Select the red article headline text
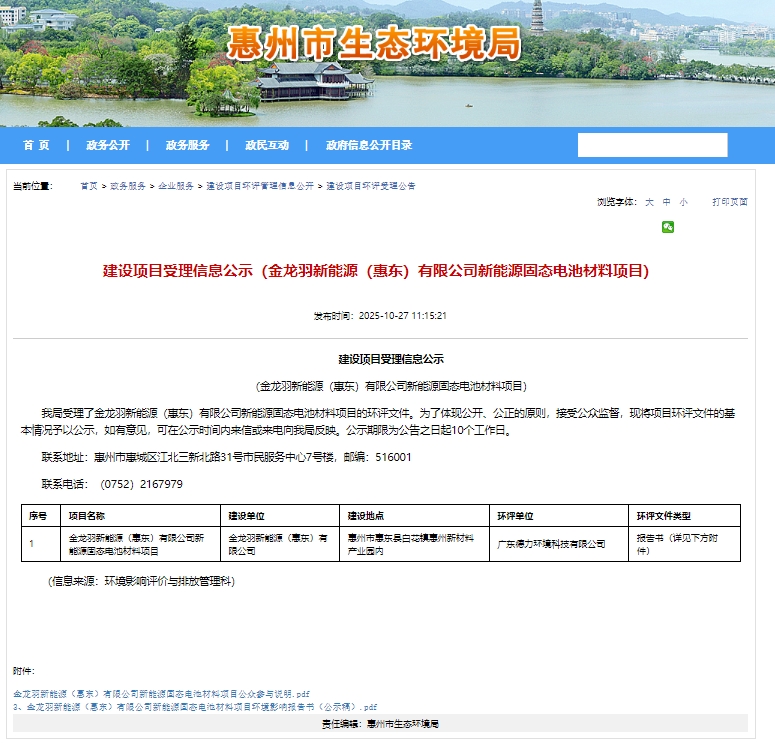Viewport: 775px width, 744px height. point(376,270)
